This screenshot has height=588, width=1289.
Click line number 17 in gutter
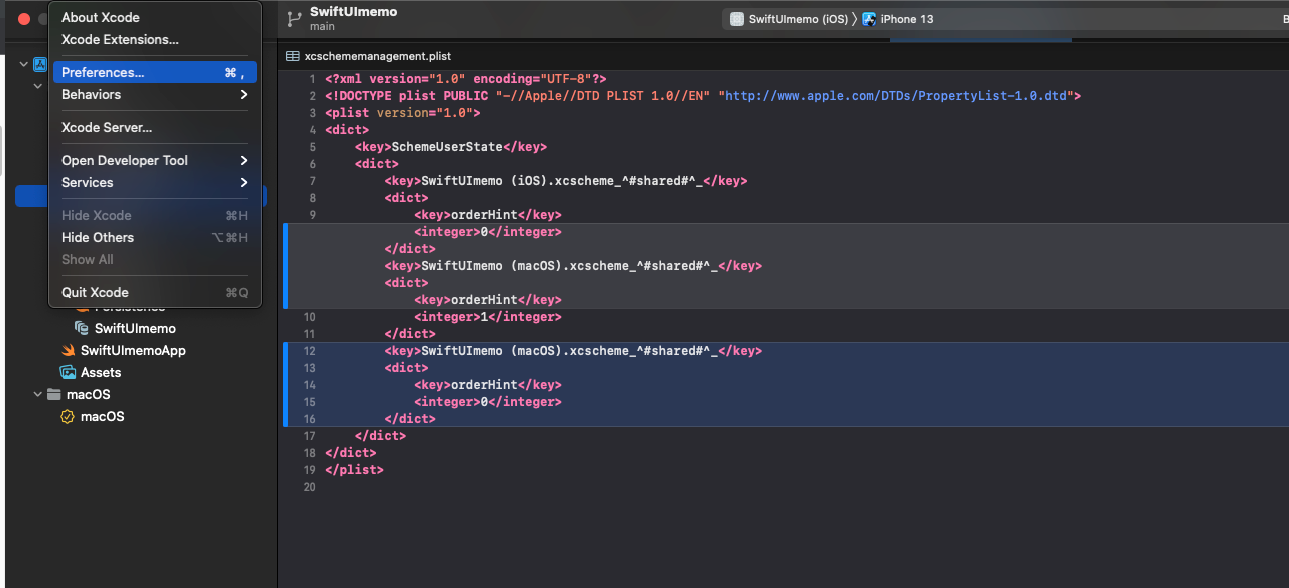(x=308, y=436)
